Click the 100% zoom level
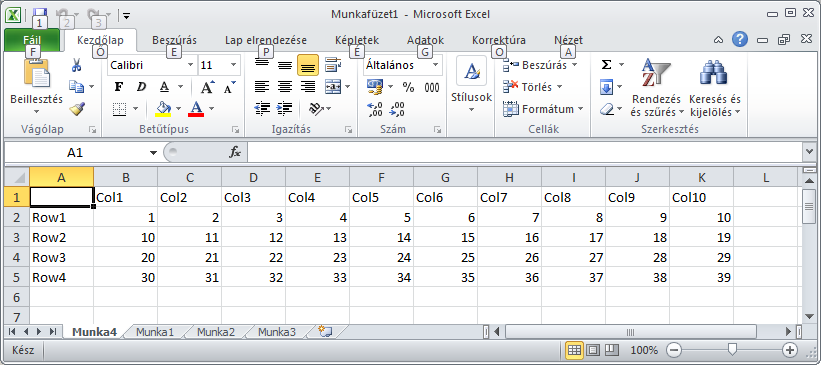 click(x=644, y=350)
